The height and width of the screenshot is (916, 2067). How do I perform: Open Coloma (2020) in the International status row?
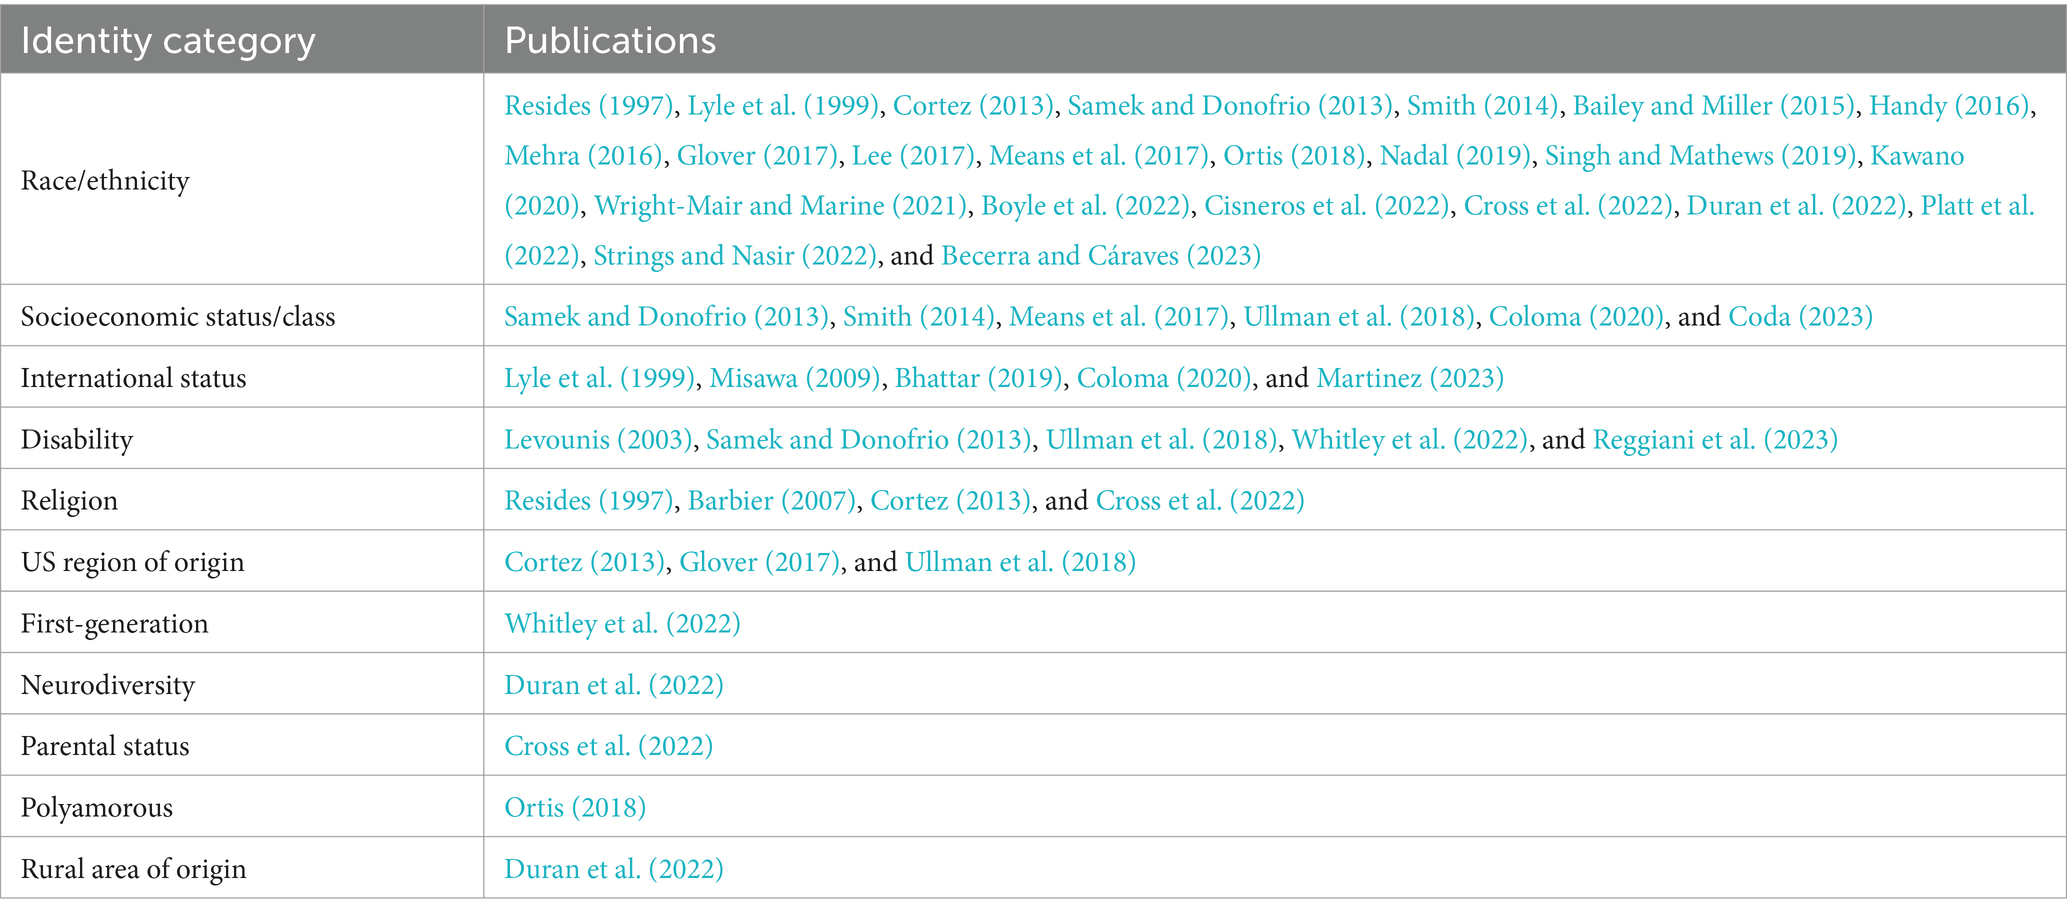tap(1164, 378)
